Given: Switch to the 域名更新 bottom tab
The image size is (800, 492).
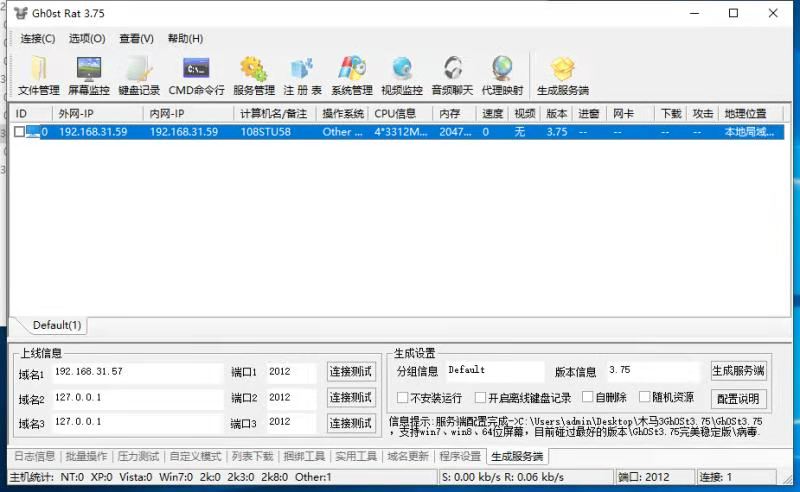Looking at the screenshot, I should tap(408, 456).
